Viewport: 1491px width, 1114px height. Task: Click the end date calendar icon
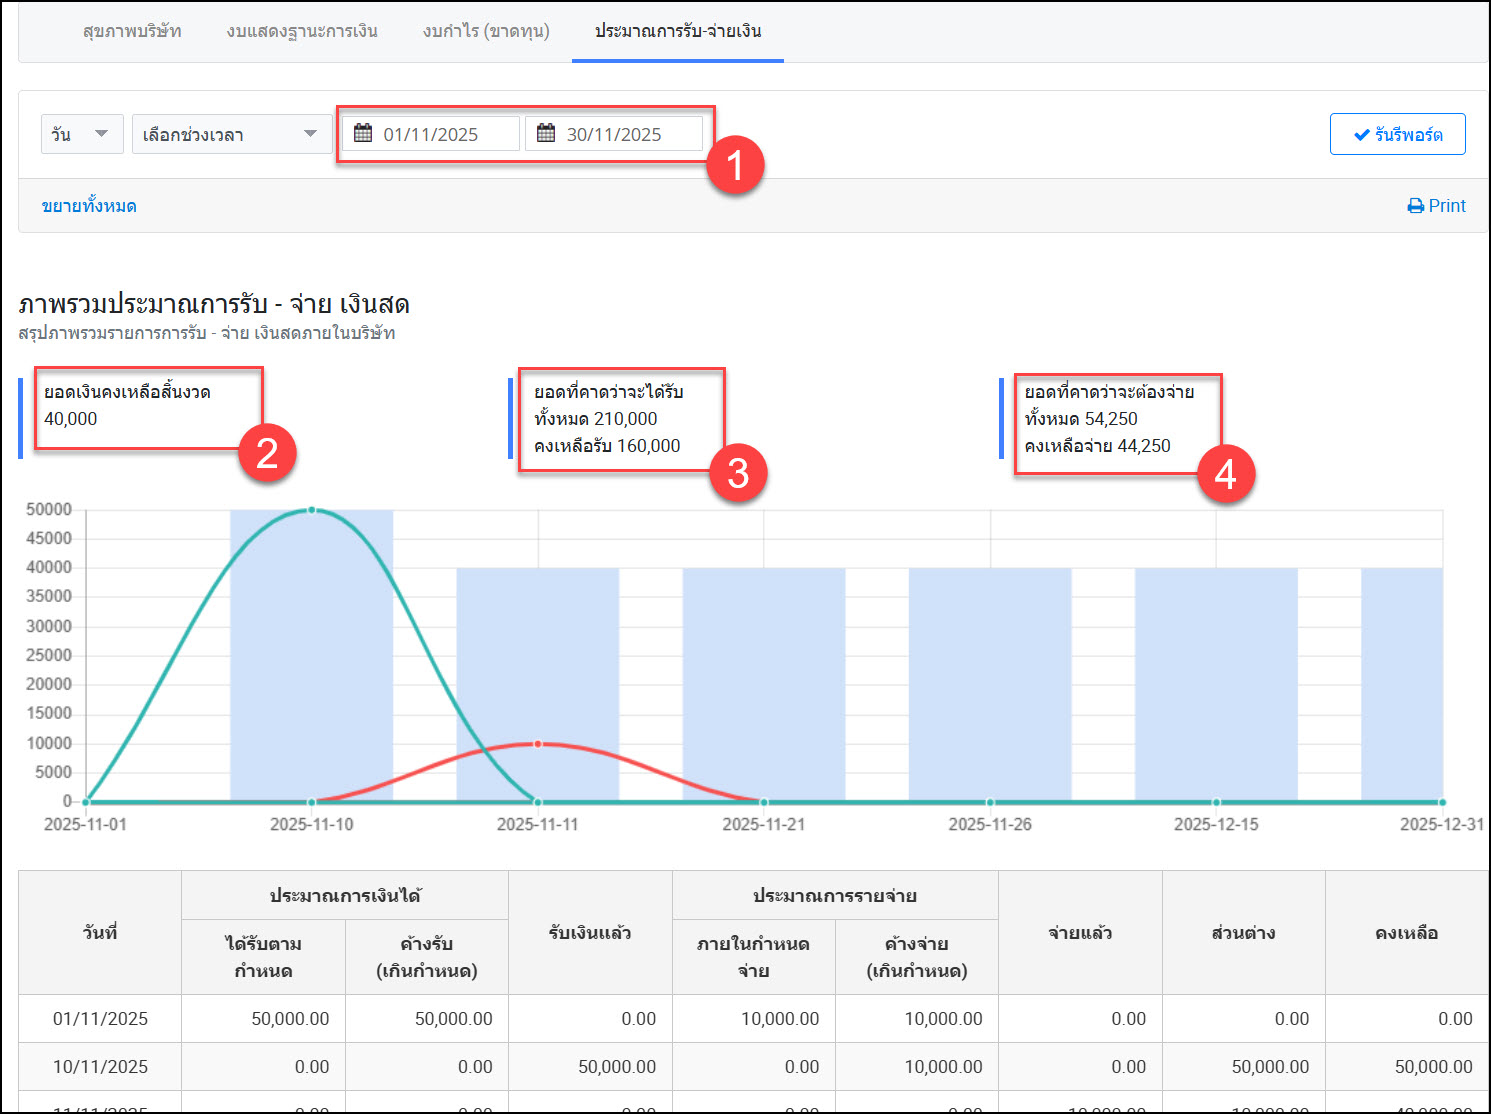(x=546, y=134)
